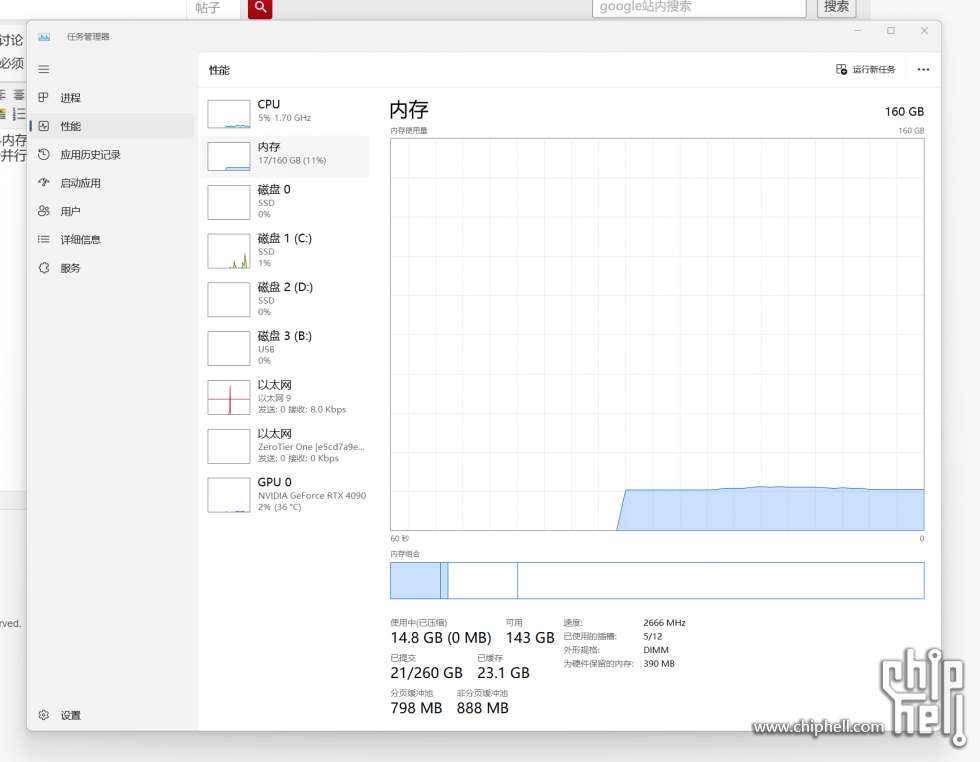Click the '性能' page title text
The height and width of the screenshot is (762, 980).
tap(219, 70)
